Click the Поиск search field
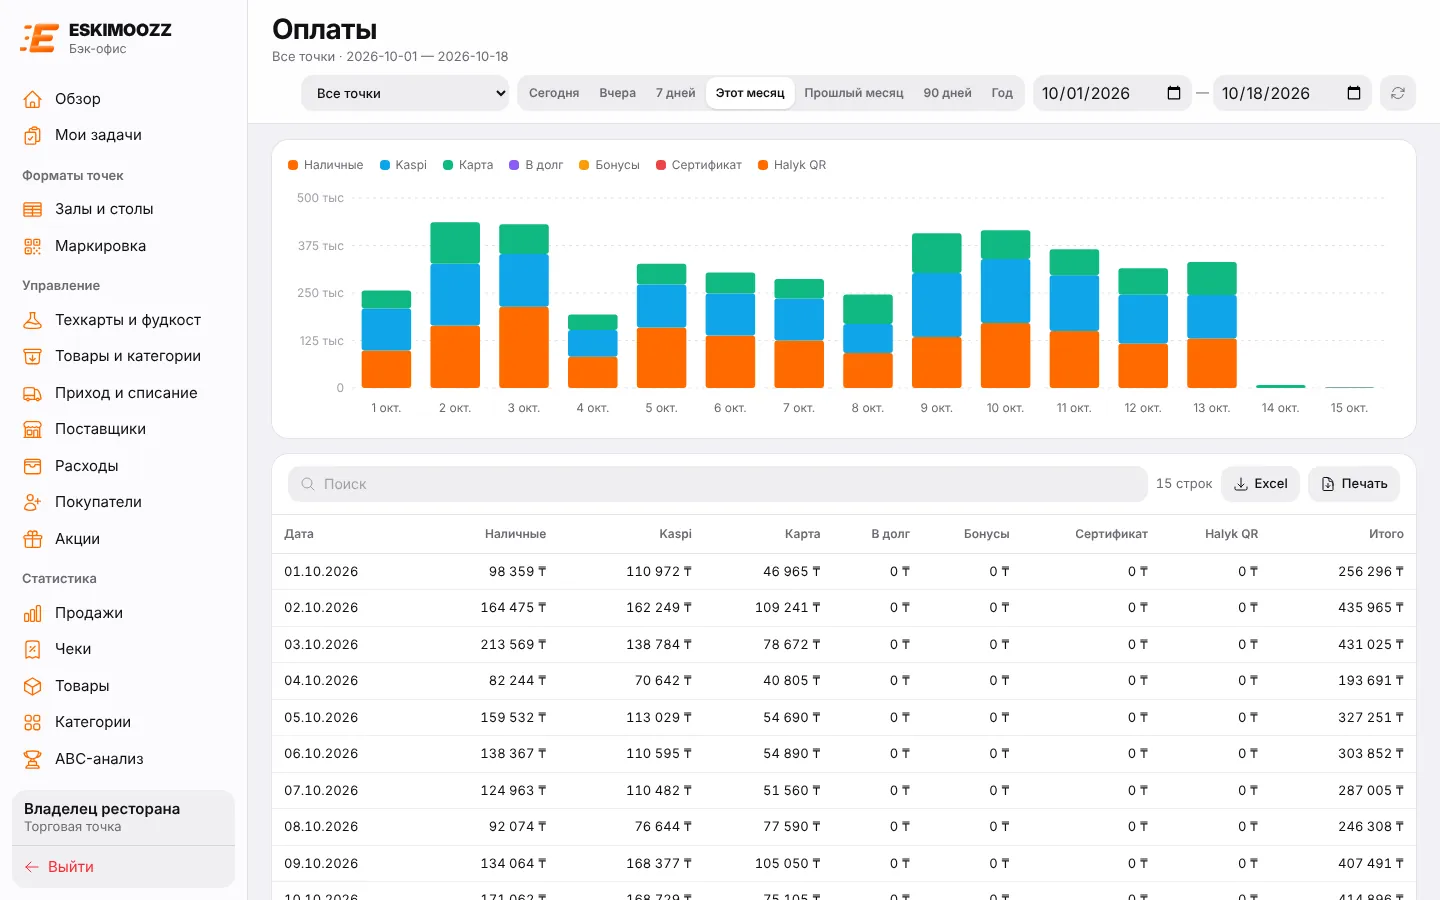This screenshot has width=1440, height=900. pos(718,484)
